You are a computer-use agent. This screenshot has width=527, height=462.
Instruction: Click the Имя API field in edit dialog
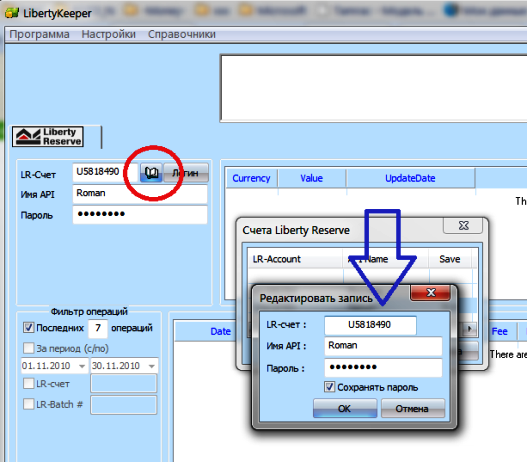383,346
